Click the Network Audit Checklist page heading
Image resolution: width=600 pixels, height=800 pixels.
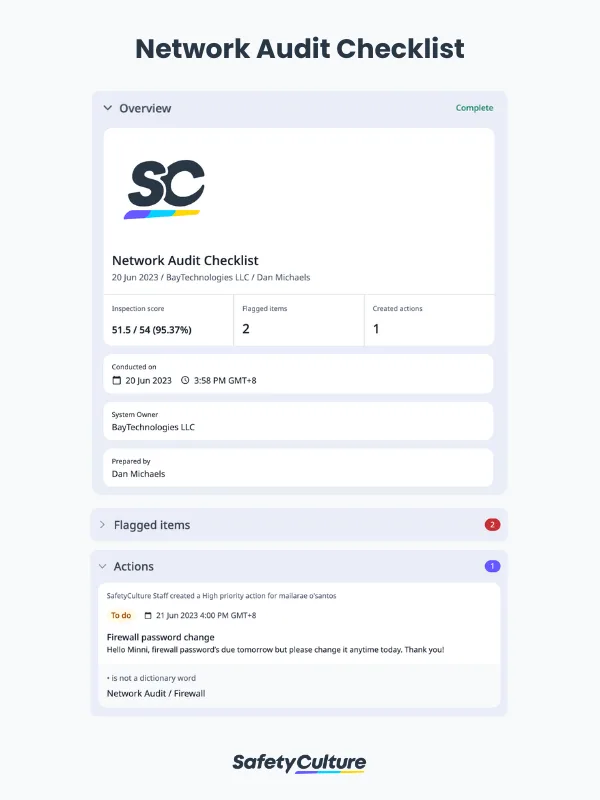299,49
